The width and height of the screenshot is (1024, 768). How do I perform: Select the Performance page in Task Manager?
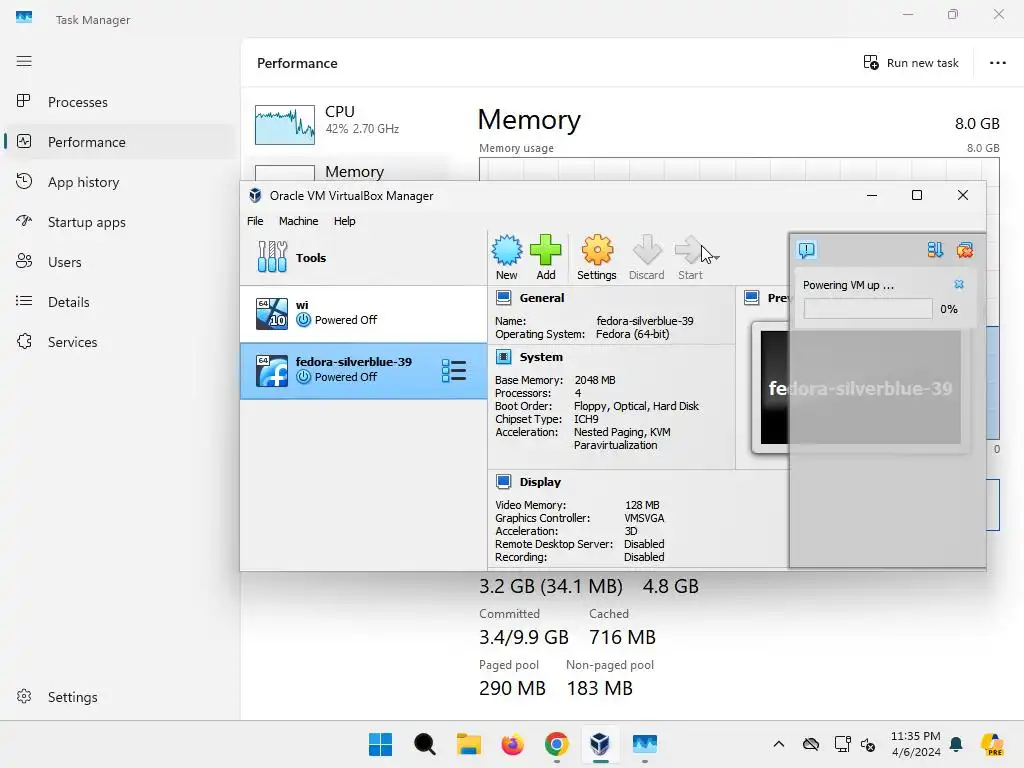86,142
